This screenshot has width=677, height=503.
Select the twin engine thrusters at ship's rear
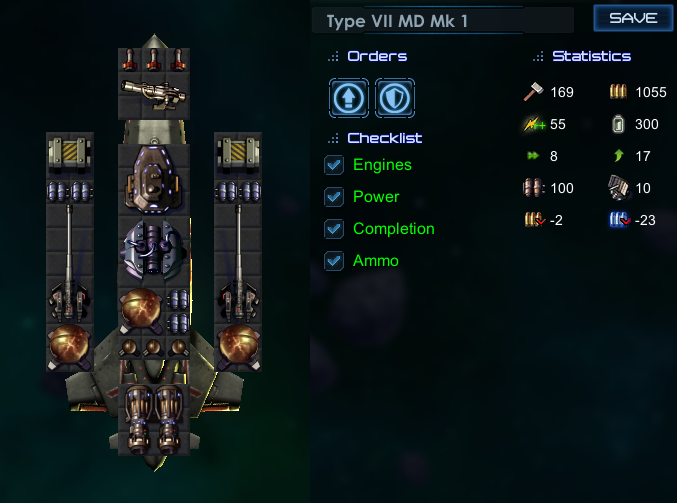[154, 420]
